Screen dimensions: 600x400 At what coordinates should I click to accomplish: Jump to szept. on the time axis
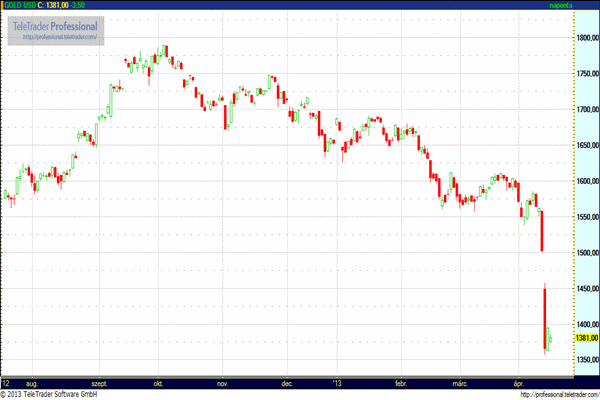(x=99, y=382)
